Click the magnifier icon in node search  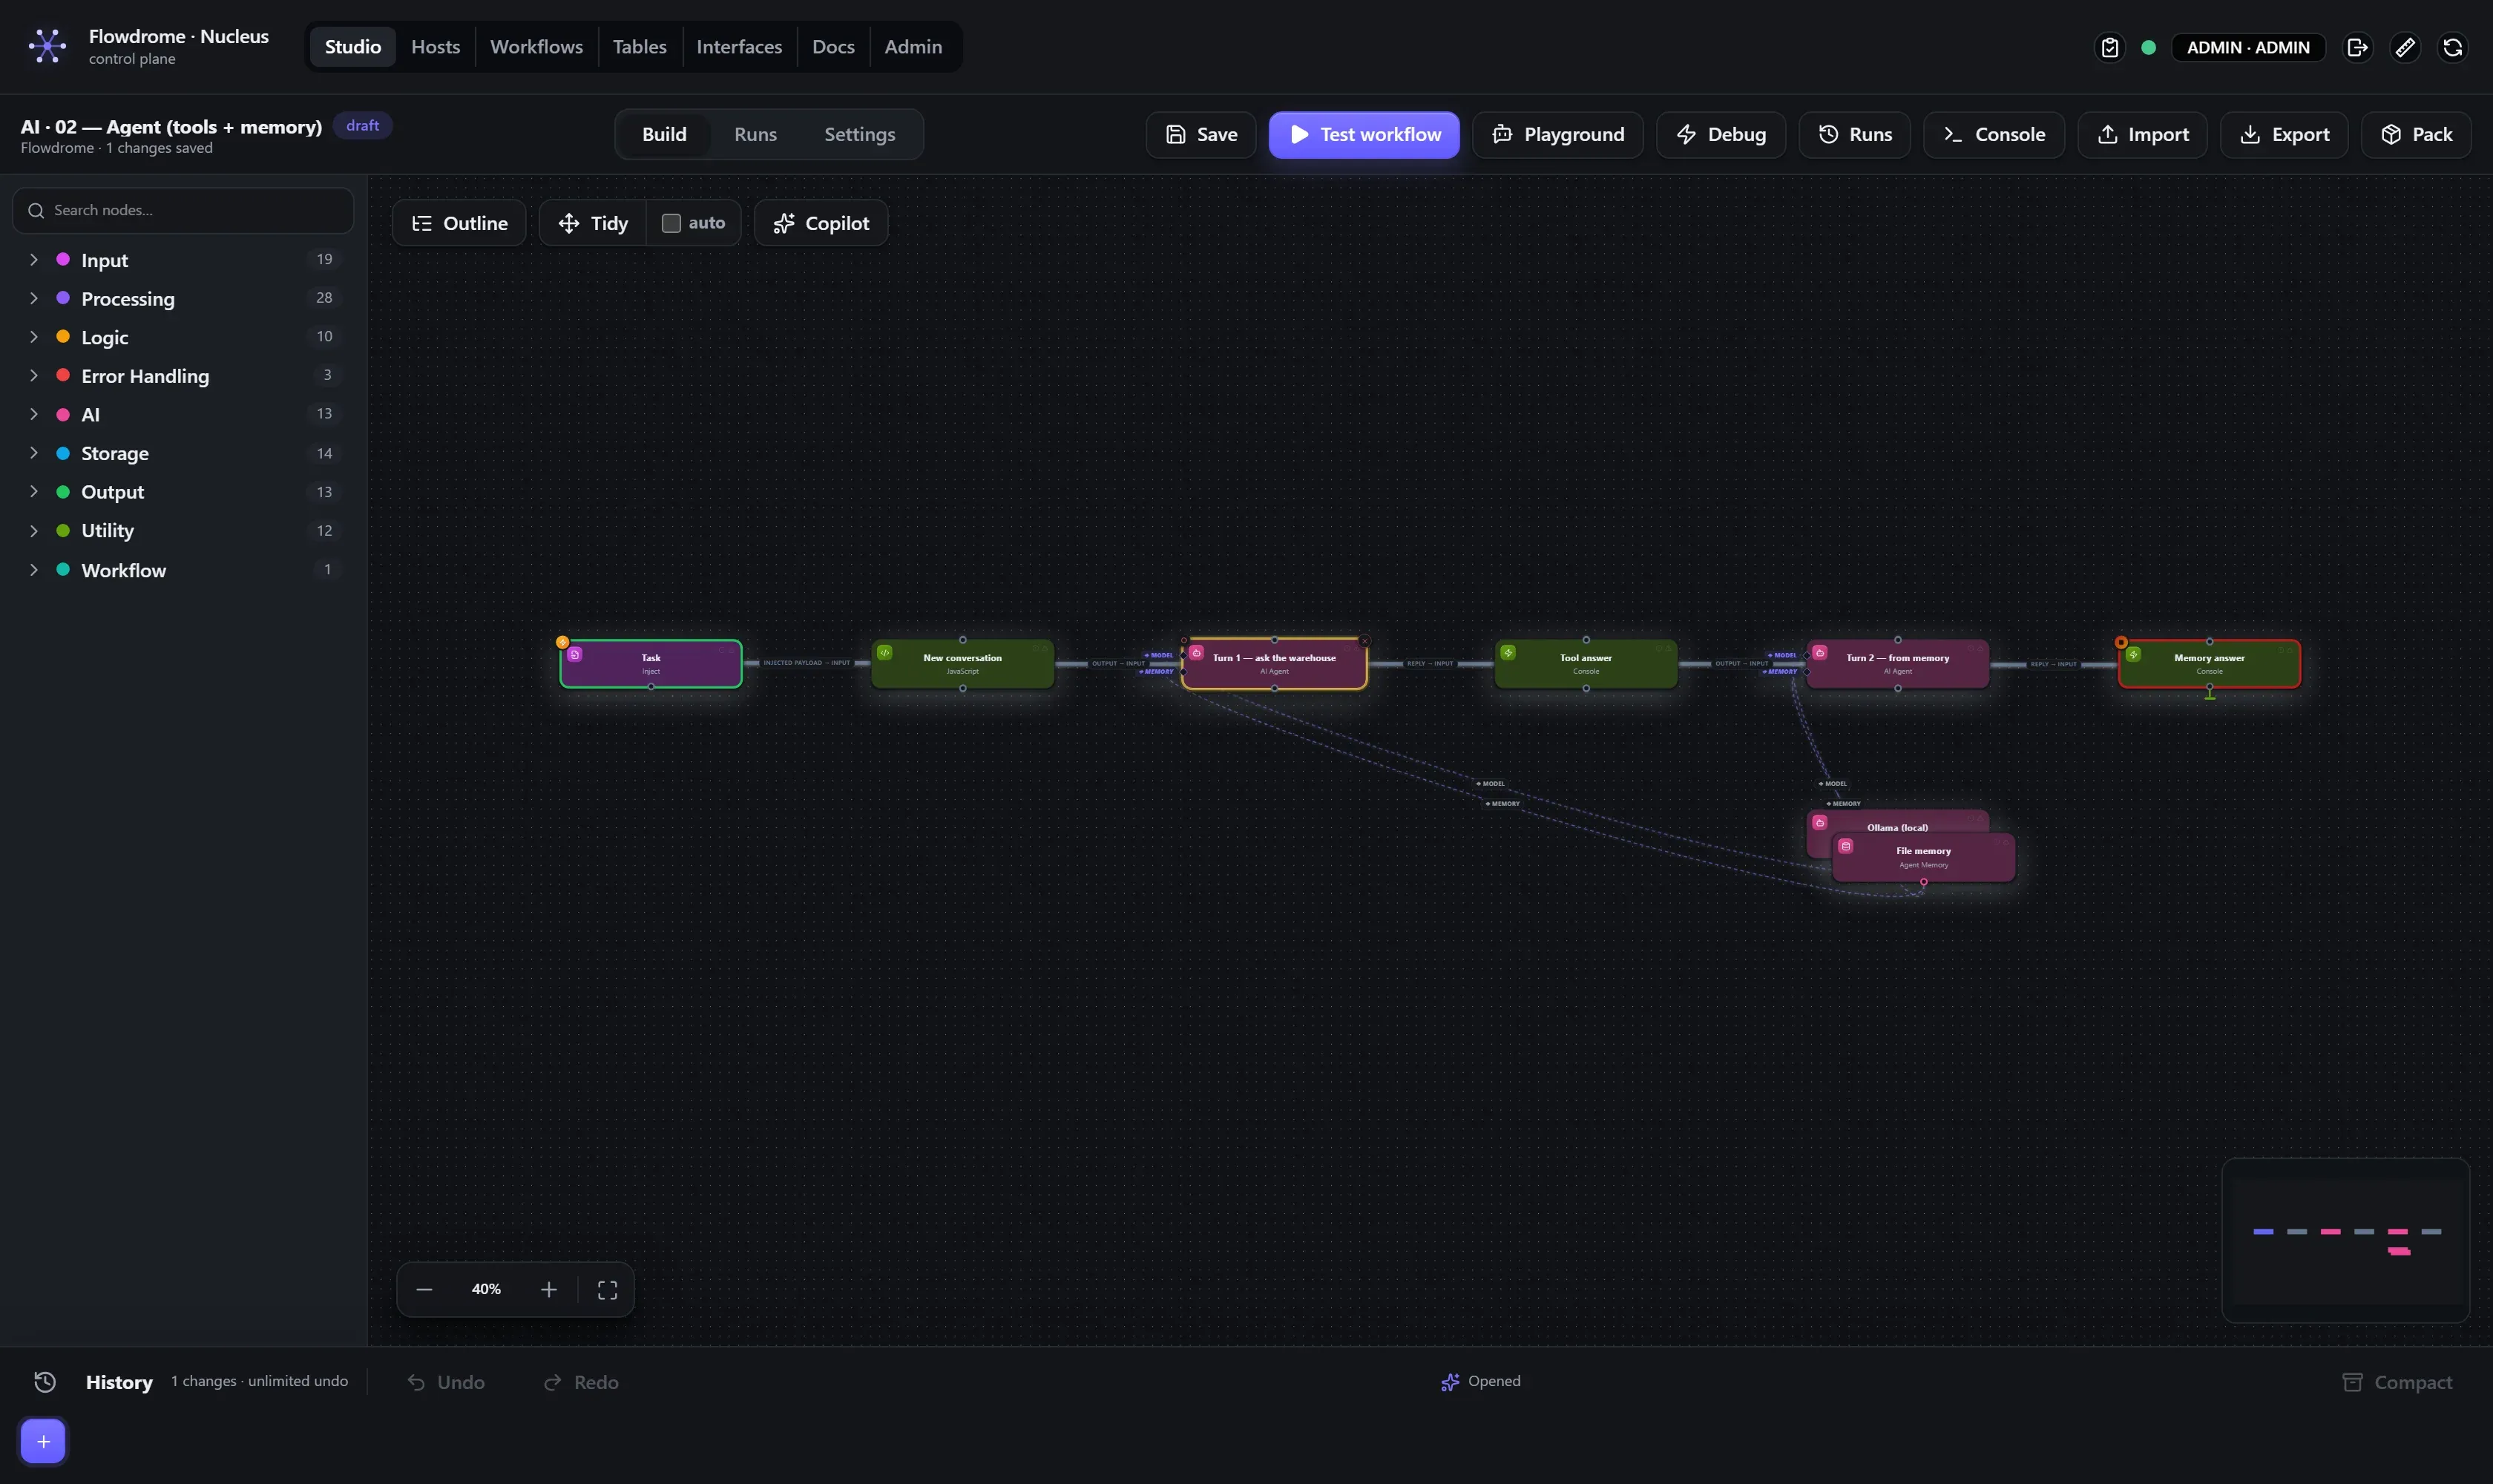pos(36,210)
